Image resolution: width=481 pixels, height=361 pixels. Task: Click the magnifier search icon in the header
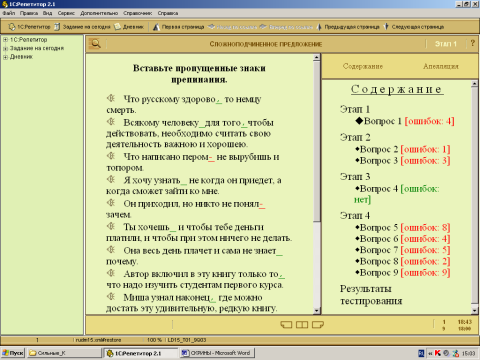click(x=95, y=44)
